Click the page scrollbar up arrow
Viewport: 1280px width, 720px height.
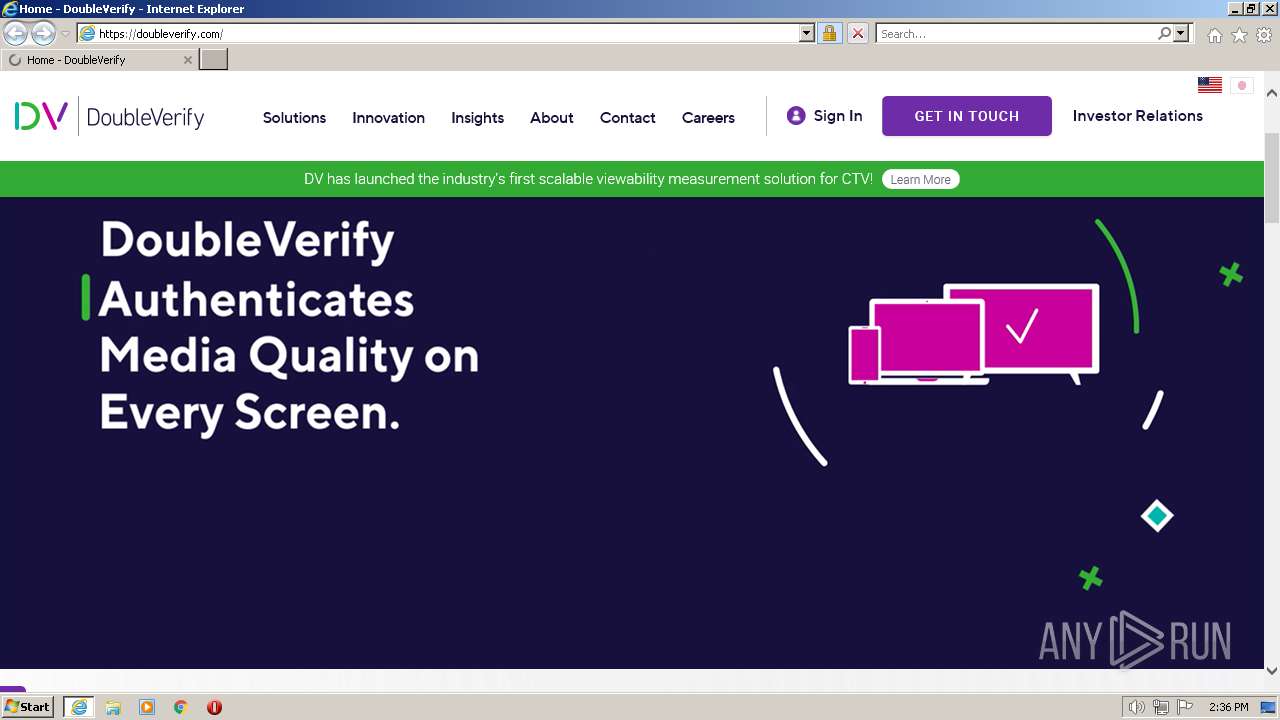(1272, 93)
